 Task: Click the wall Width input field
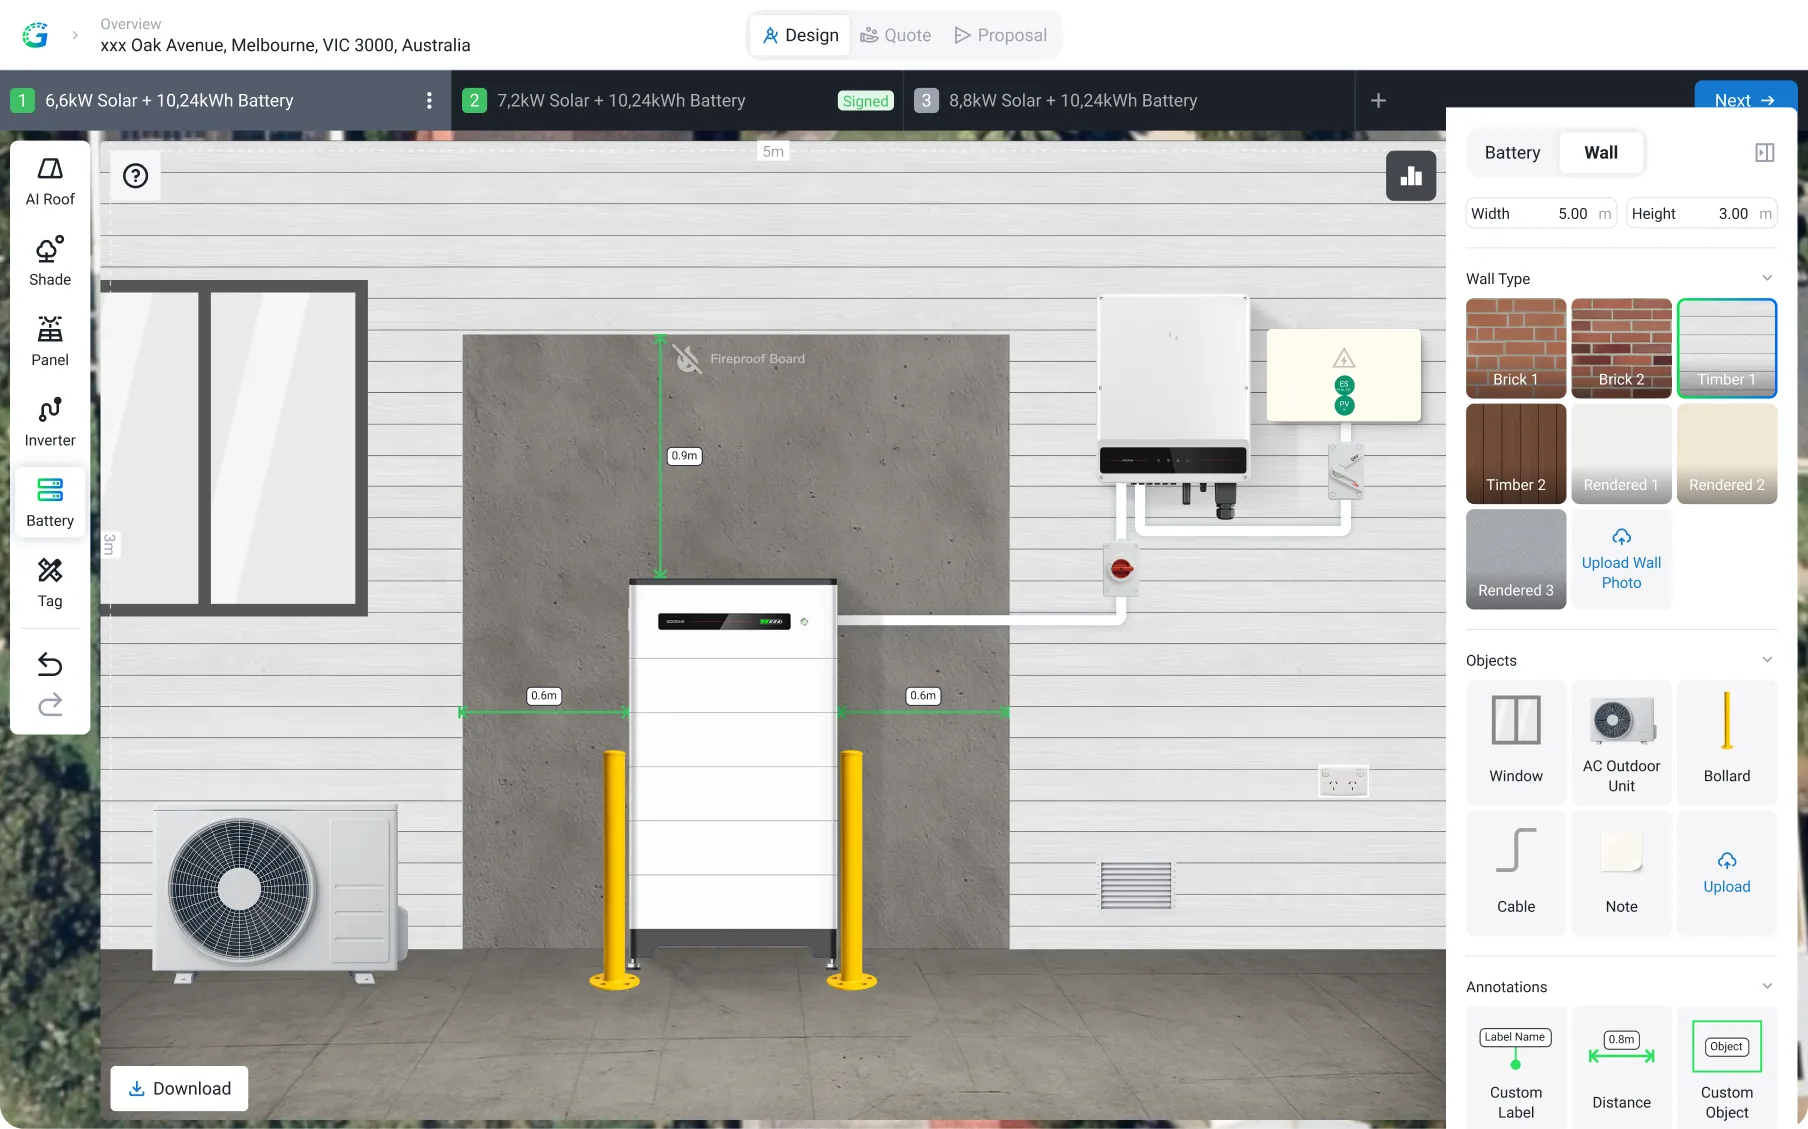point(1540,214)
